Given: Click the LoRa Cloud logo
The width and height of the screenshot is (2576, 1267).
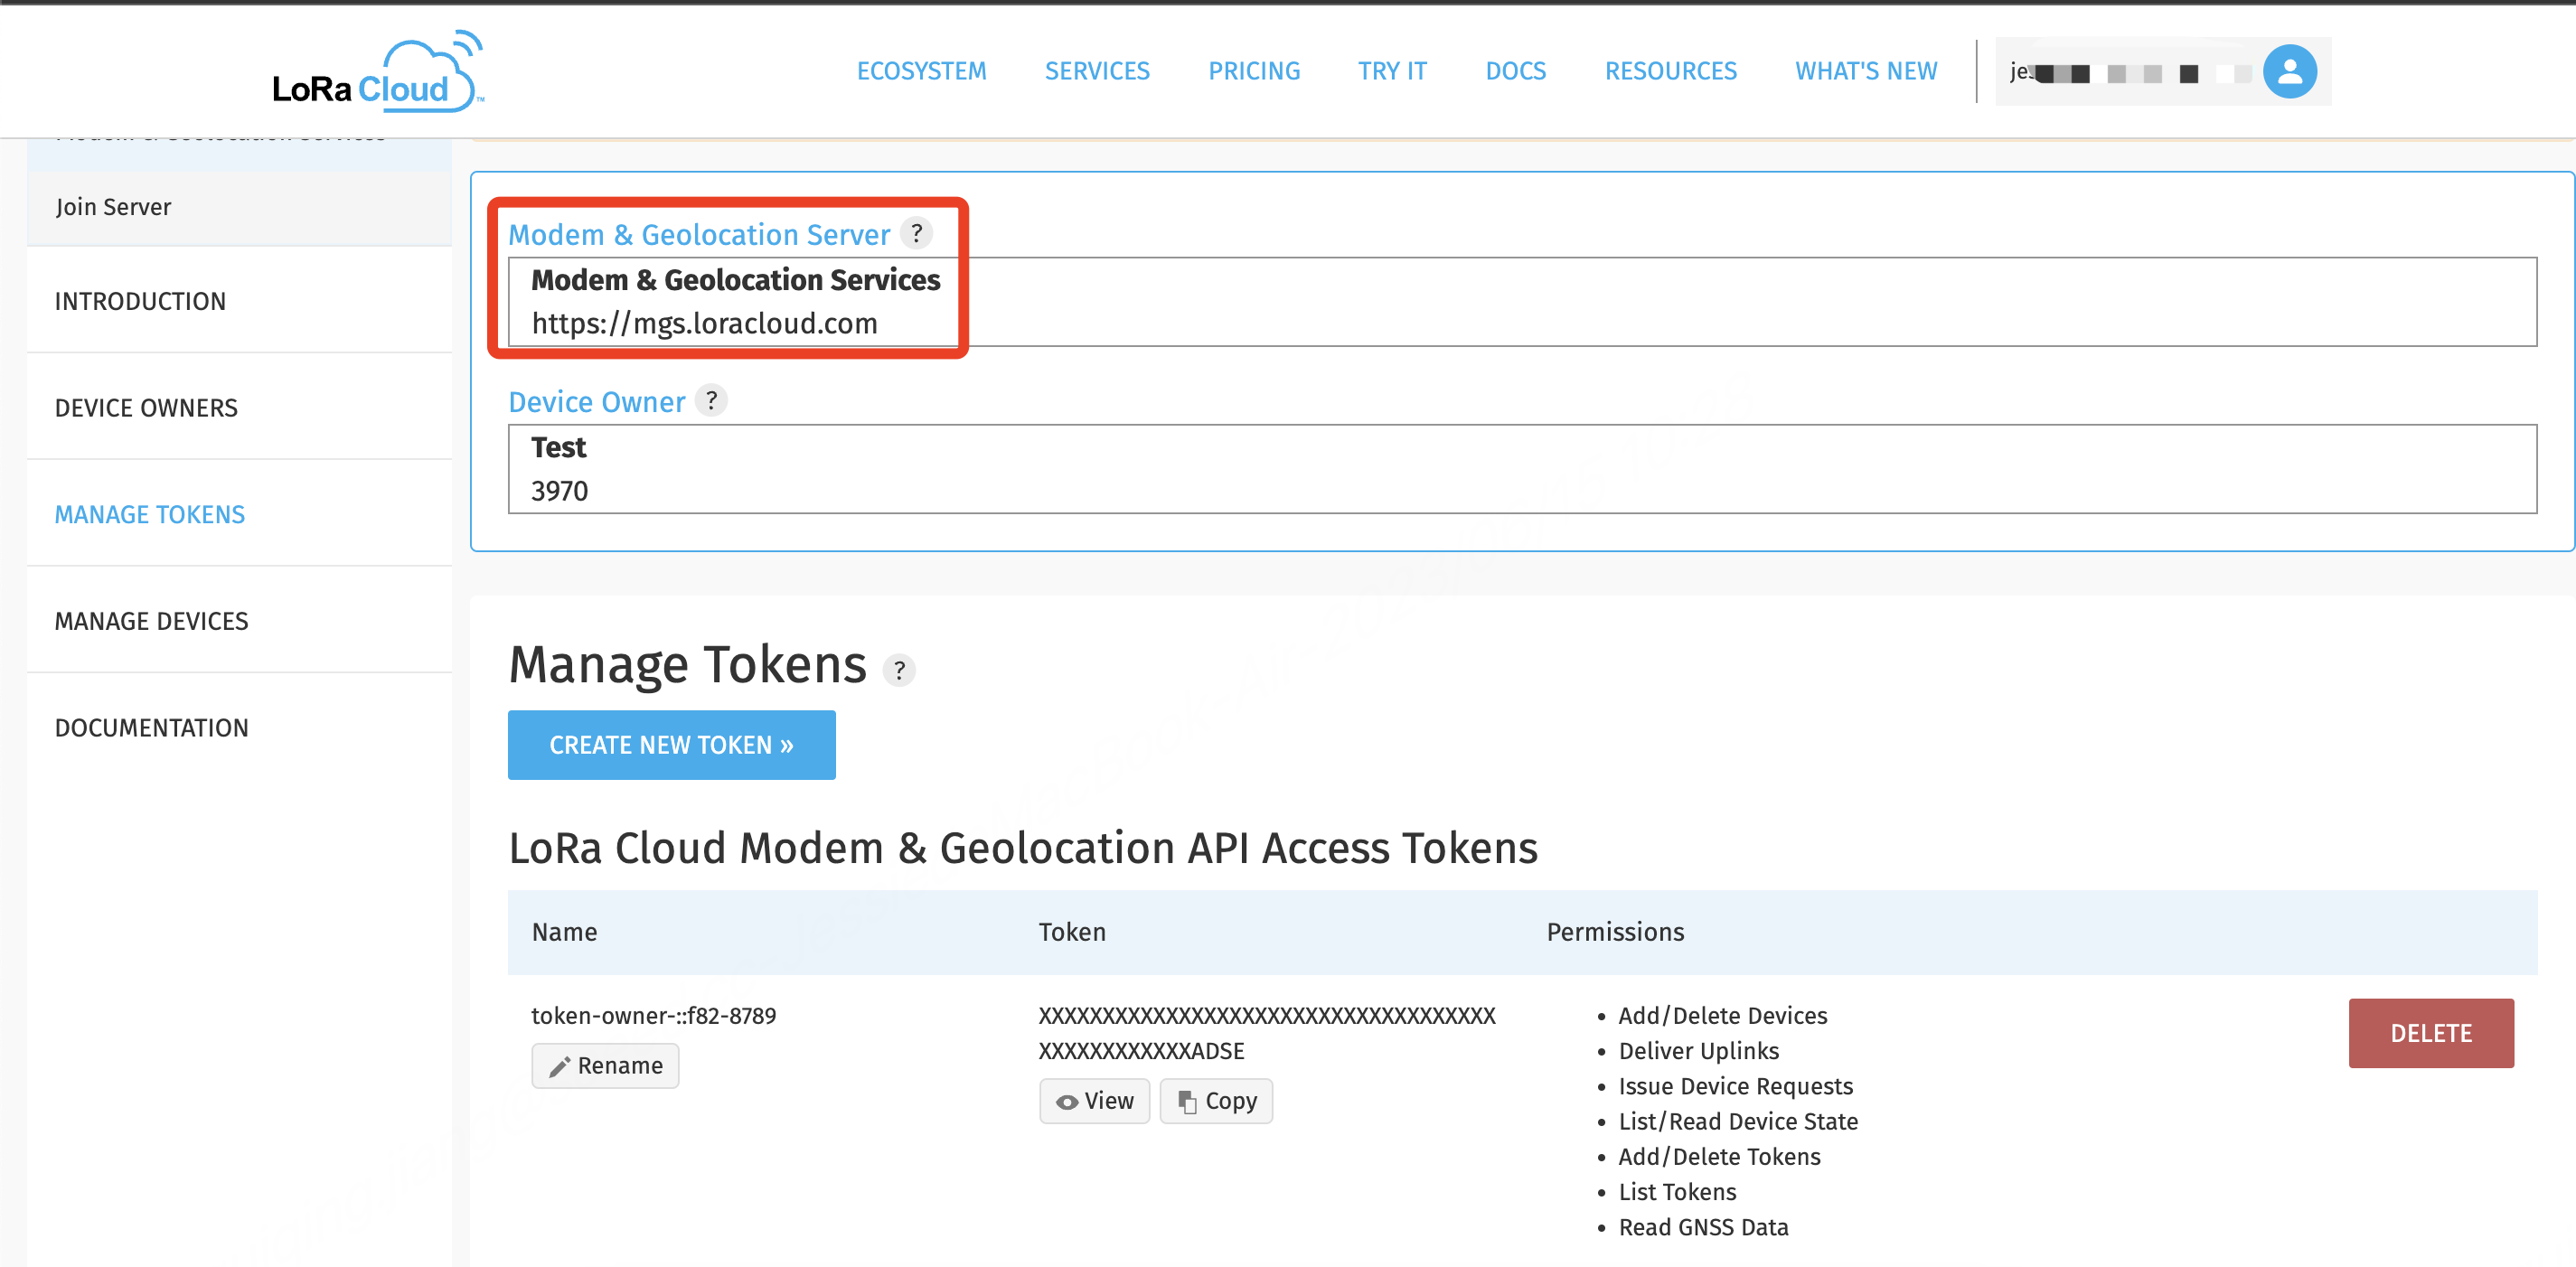Looking at the screenshot, I should point(378,72).
